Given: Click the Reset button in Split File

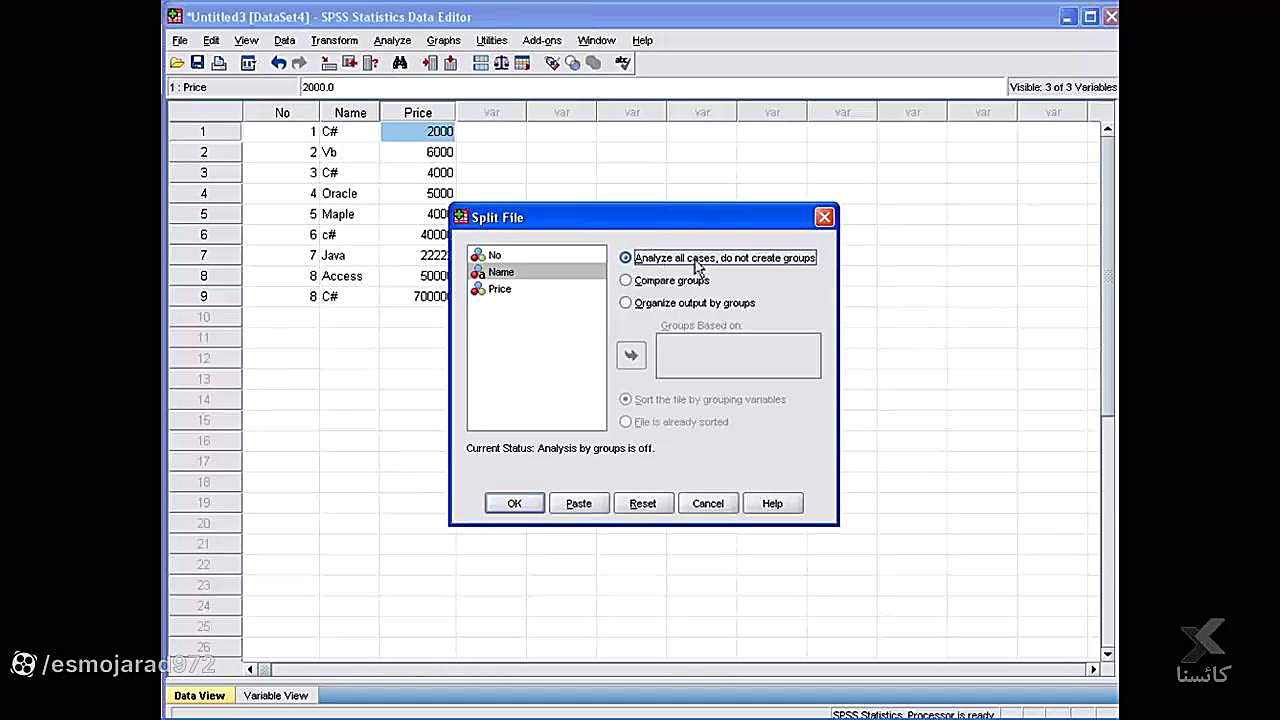Looking at the screenshot, I should coord(643,503).
